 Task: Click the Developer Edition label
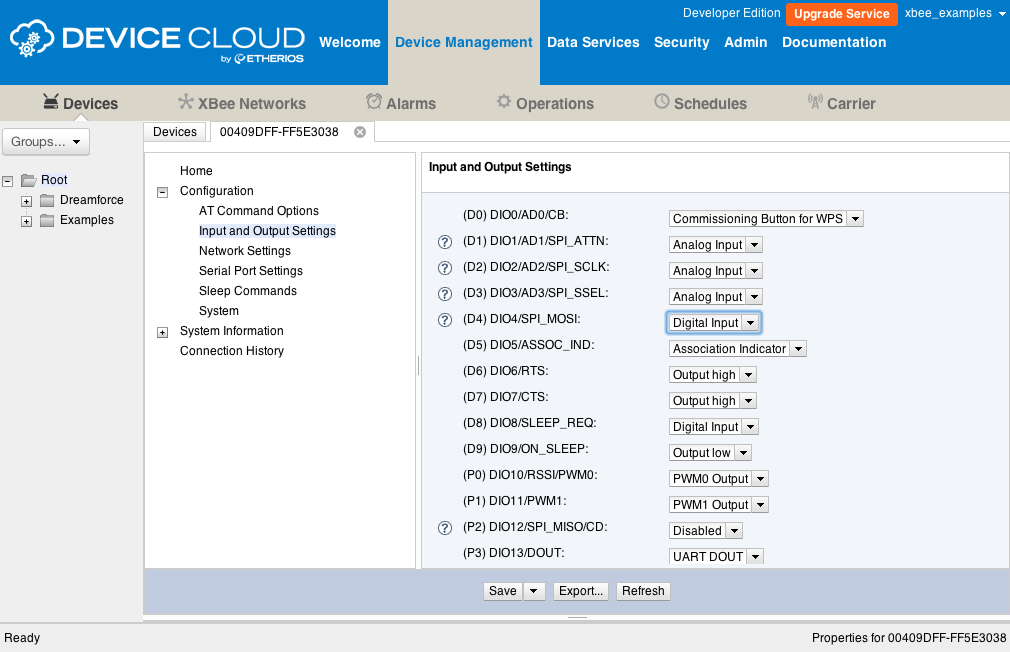point(731,13)
